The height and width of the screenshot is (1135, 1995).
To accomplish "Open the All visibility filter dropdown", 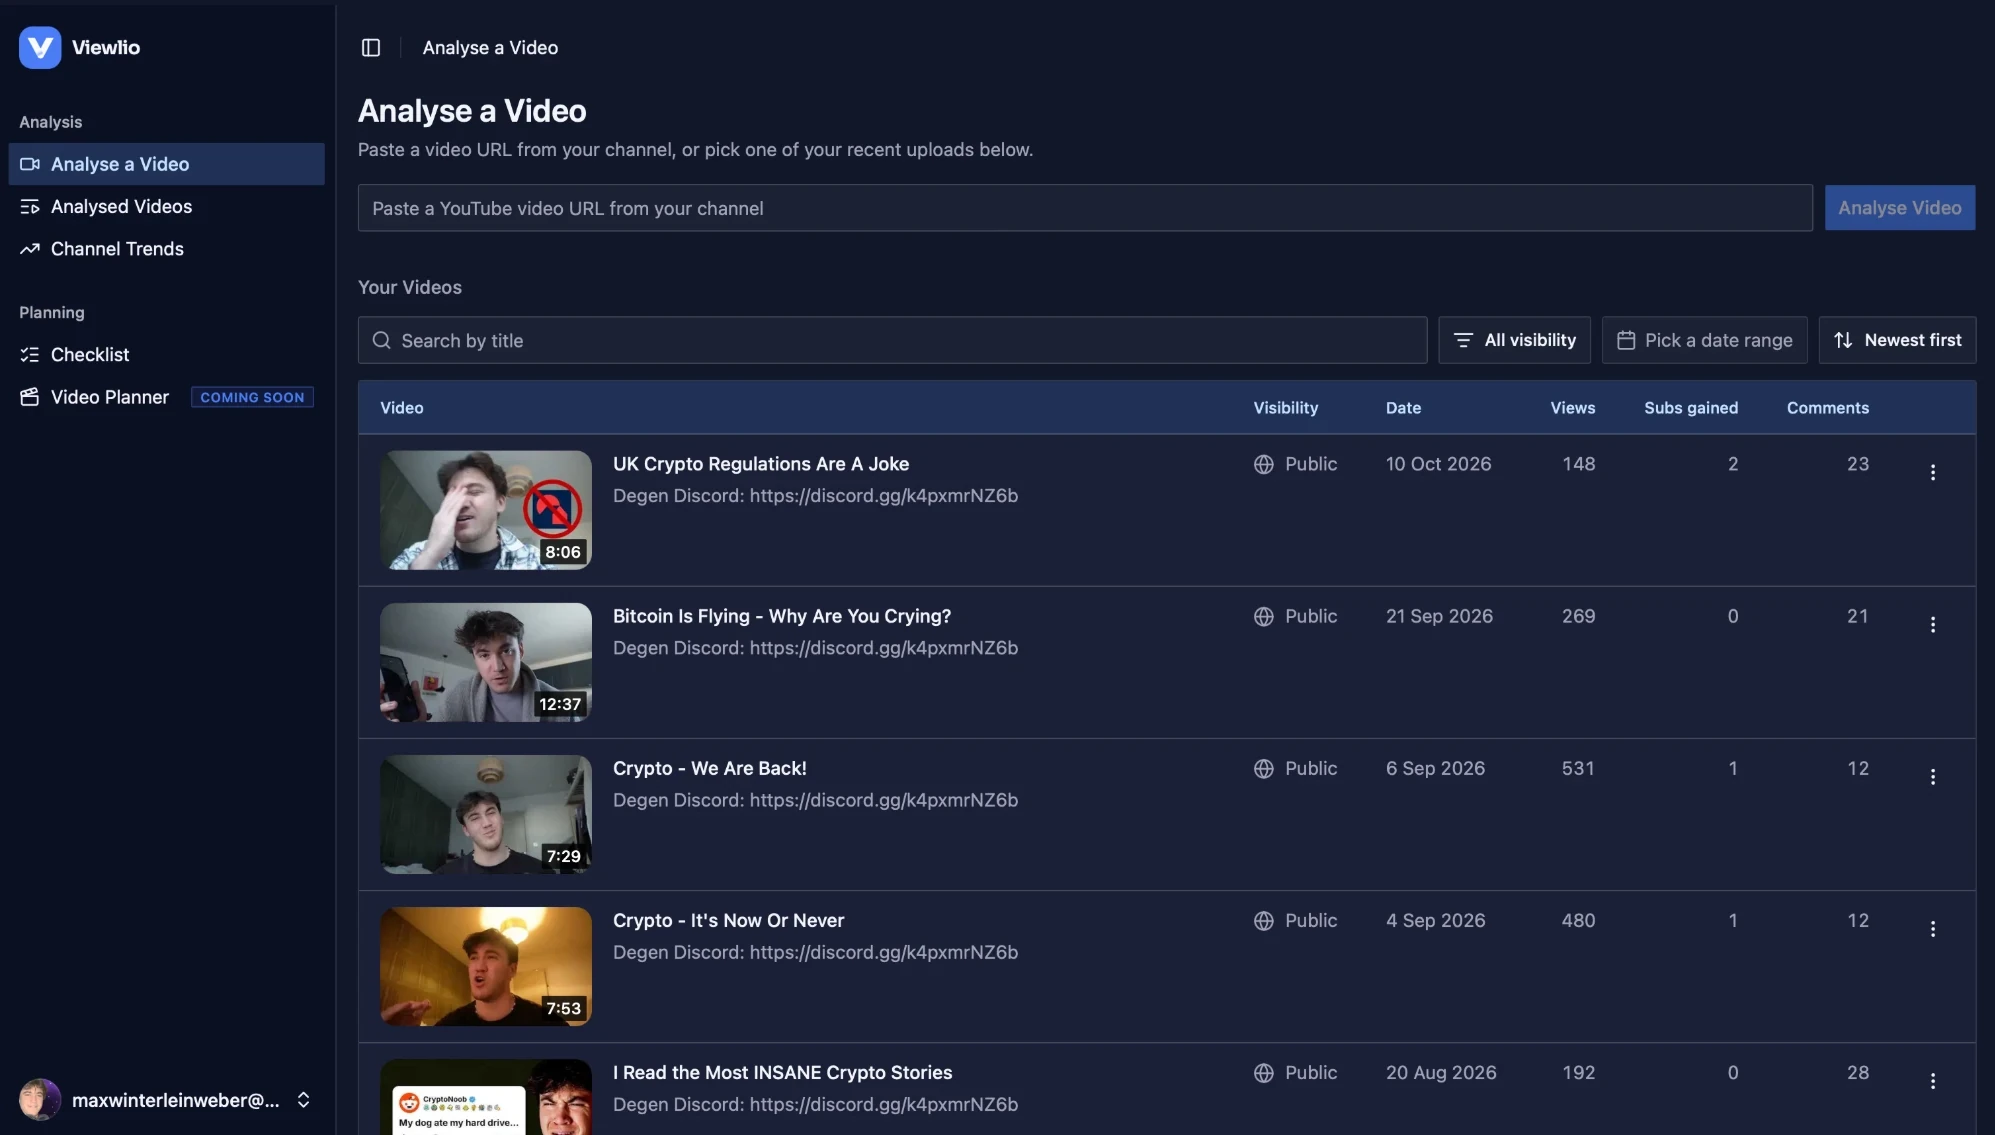I will (x=1514, y=340).
